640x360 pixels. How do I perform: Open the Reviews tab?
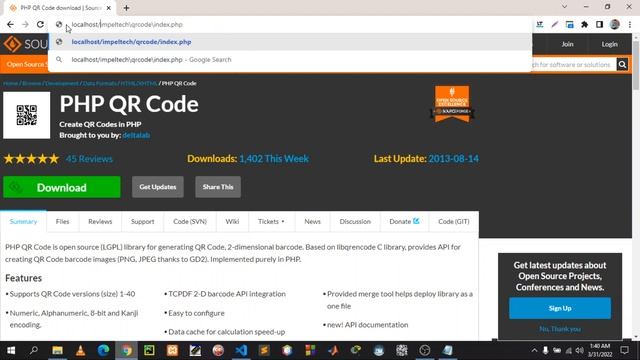point(100,222)
